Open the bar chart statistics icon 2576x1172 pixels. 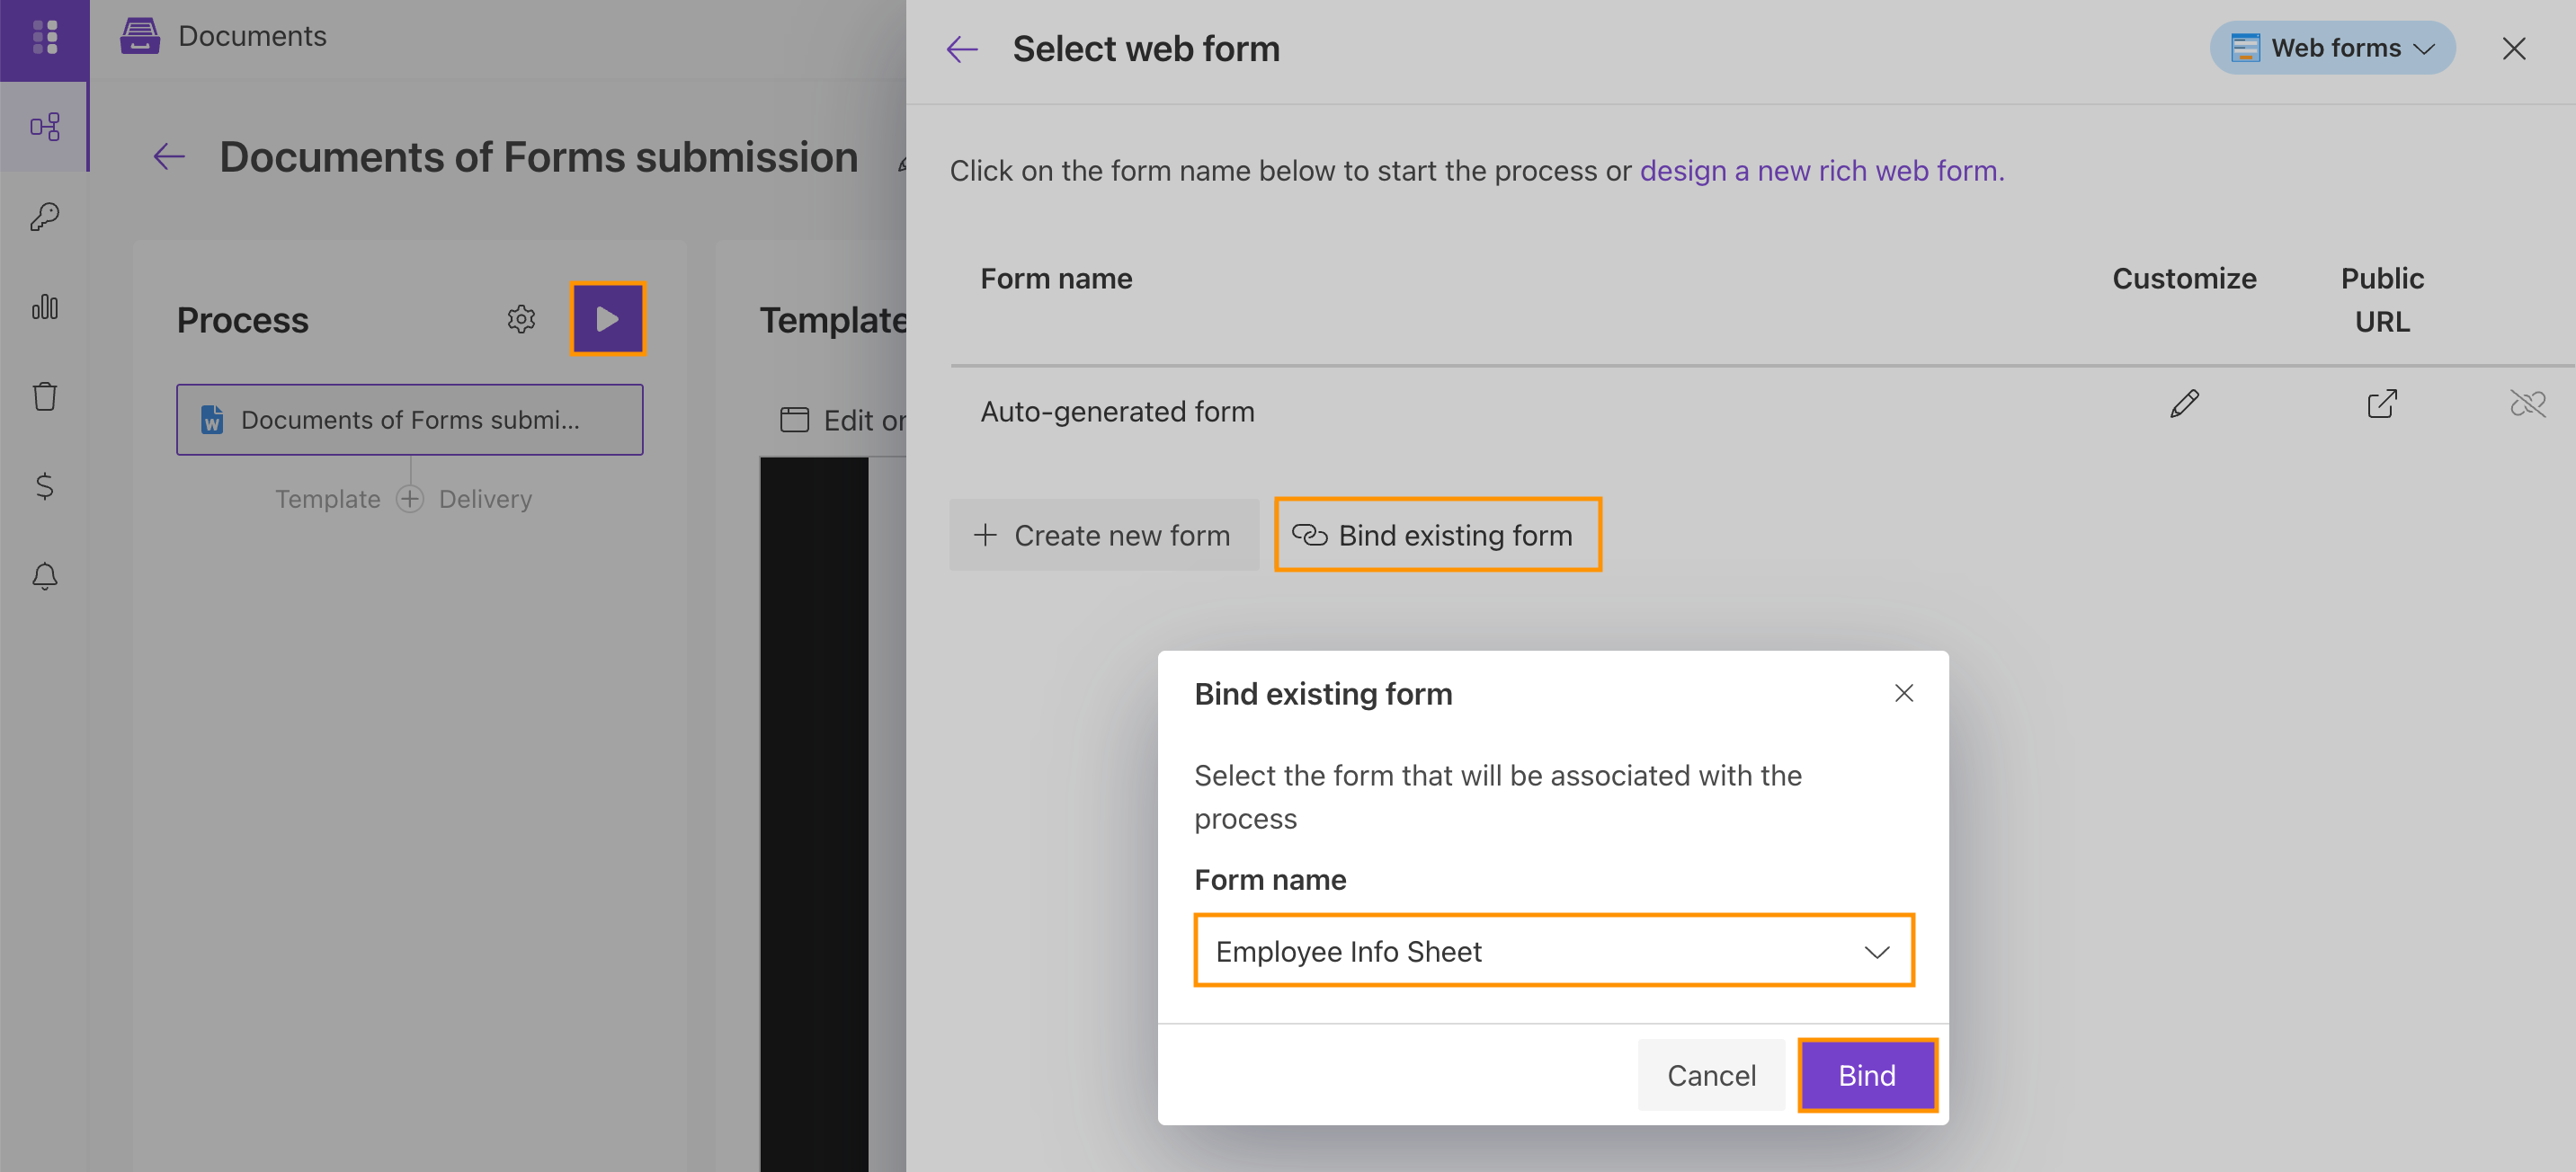(44, 307)
